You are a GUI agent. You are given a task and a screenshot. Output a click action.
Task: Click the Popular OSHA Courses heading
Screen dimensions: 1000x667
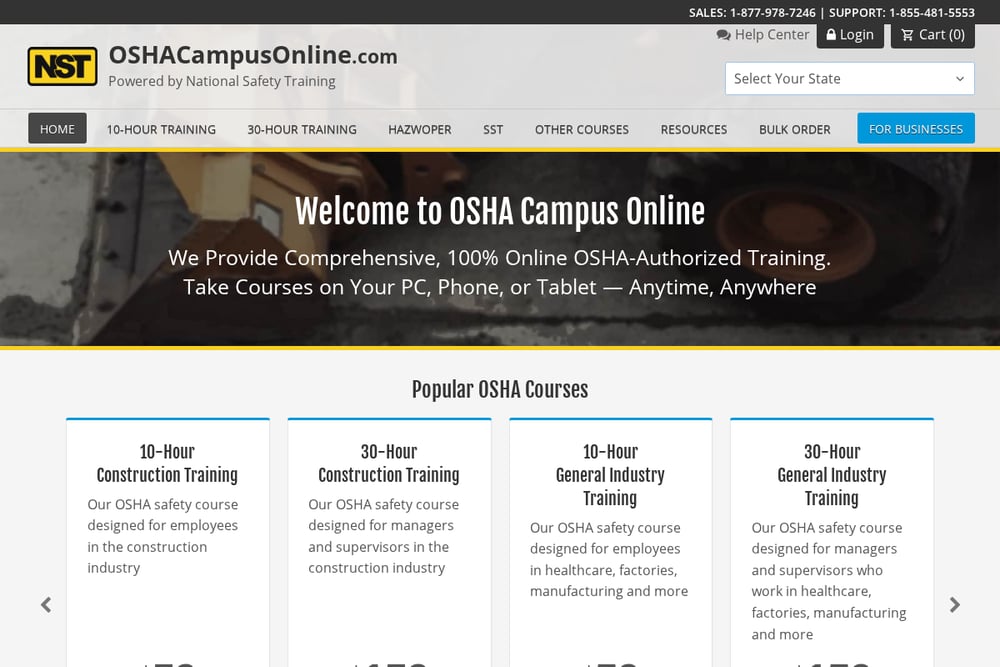tap(500, 390)
